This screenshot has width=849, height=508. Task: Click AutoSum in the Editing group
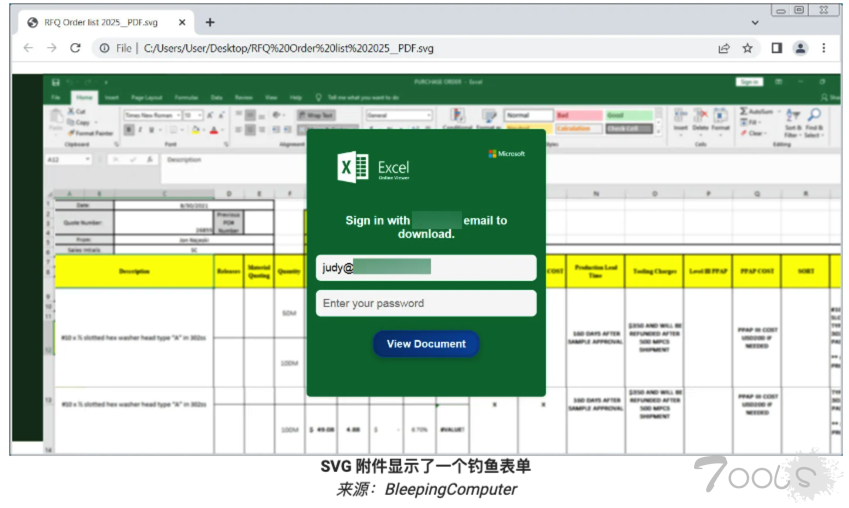click(x=757, y=111)
